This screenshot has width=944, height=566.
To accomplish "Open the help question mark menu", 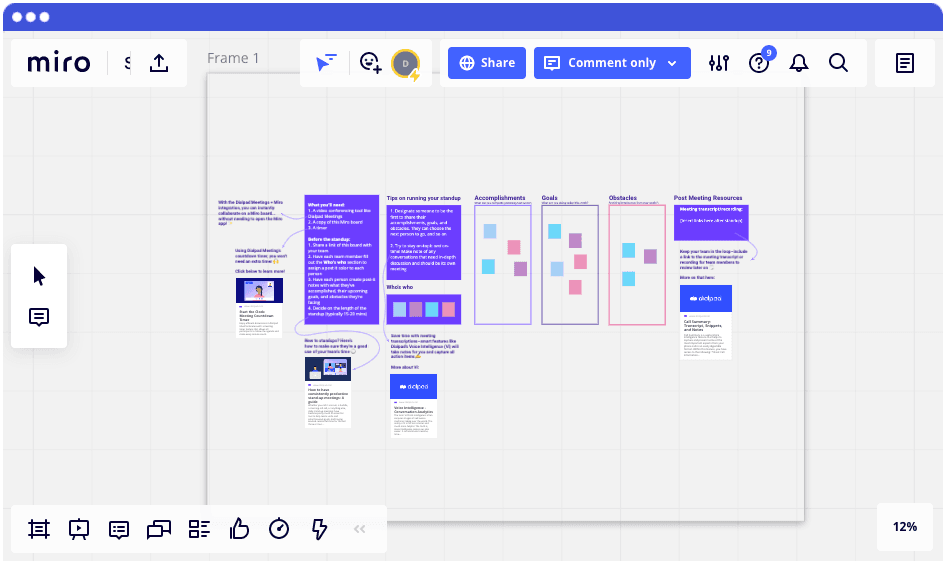I will pyautogui.click(x=759, y=63).
